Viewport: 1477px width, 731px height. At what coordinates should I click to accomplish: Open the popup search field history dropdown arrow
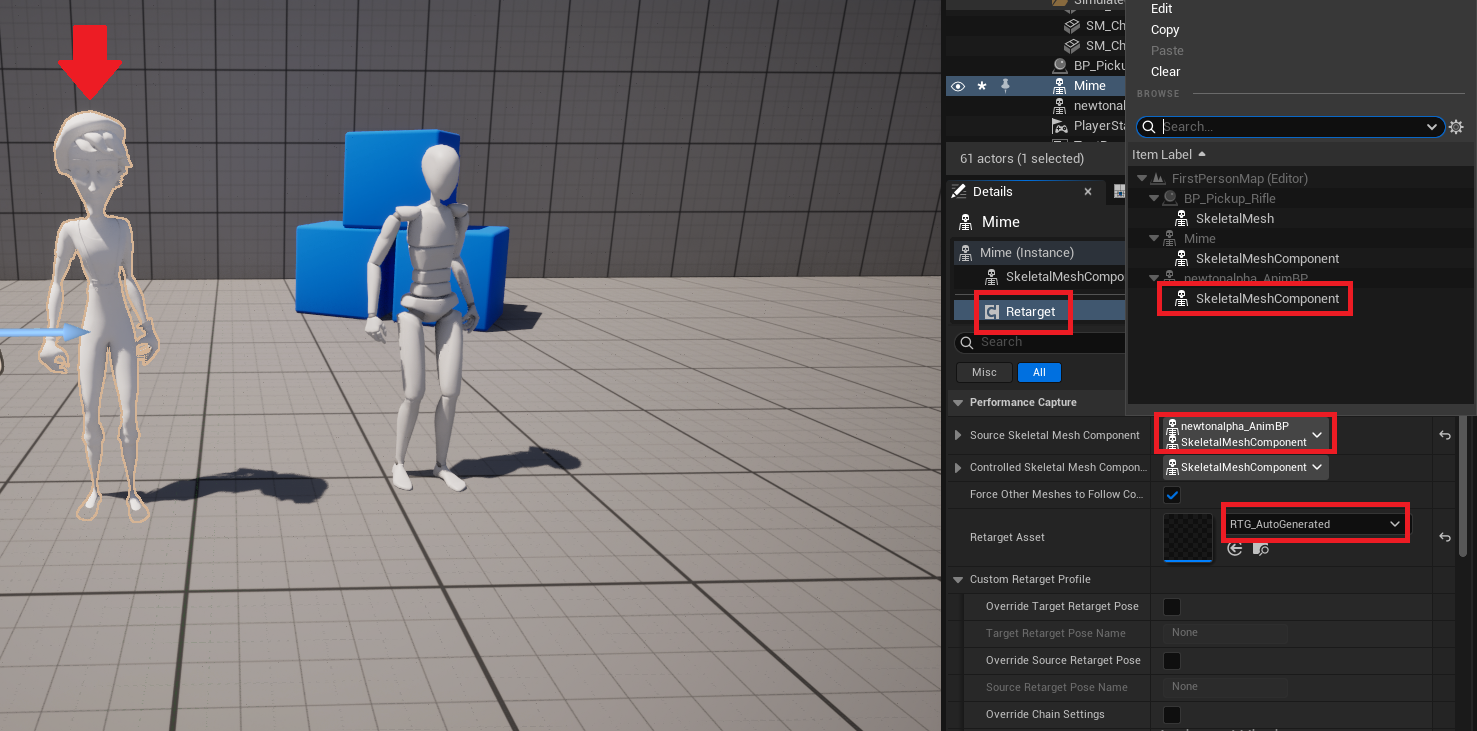(1432, 127)
